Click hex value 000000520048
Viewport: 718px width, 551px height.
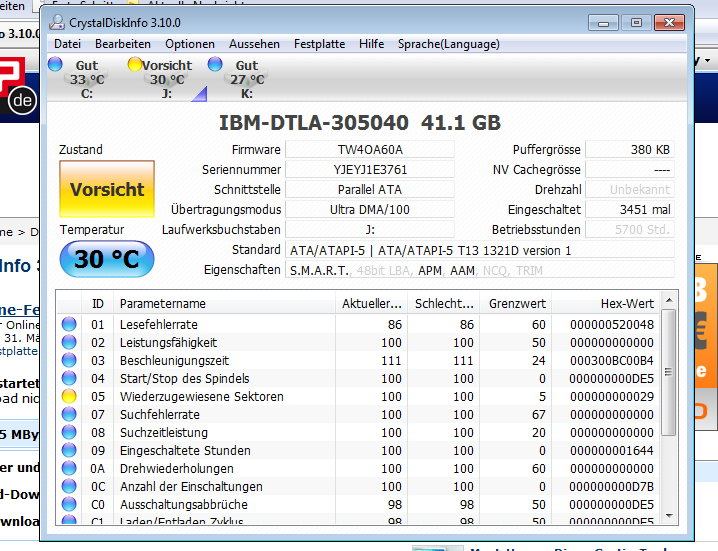[612, 325]
